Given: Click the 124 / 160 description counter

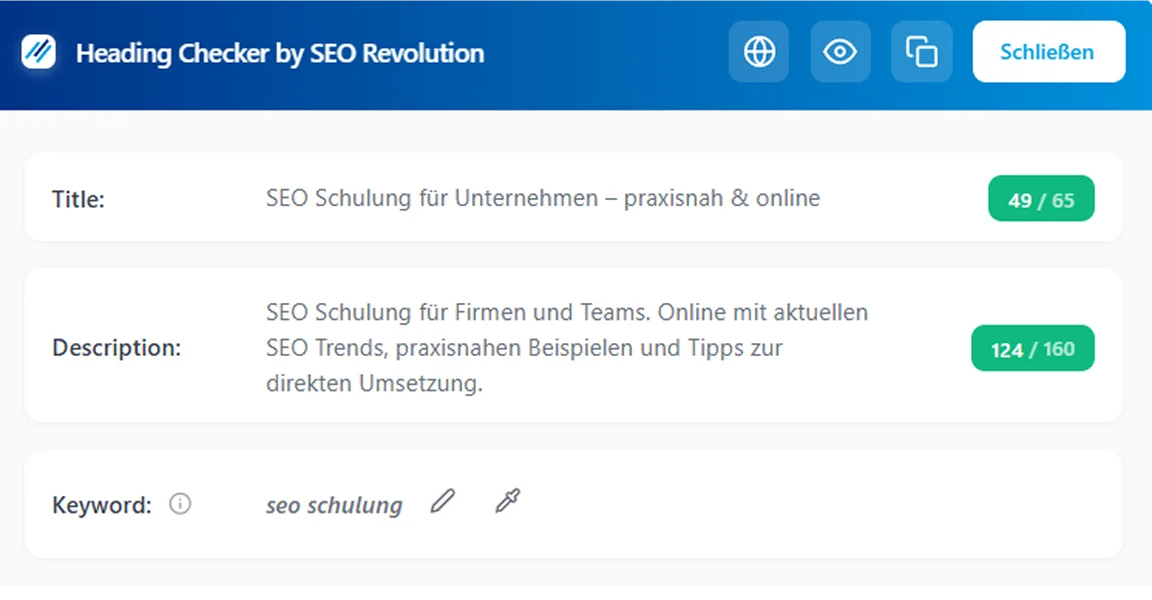Looking at the screenshot, I should click(x=1033, y=348).
